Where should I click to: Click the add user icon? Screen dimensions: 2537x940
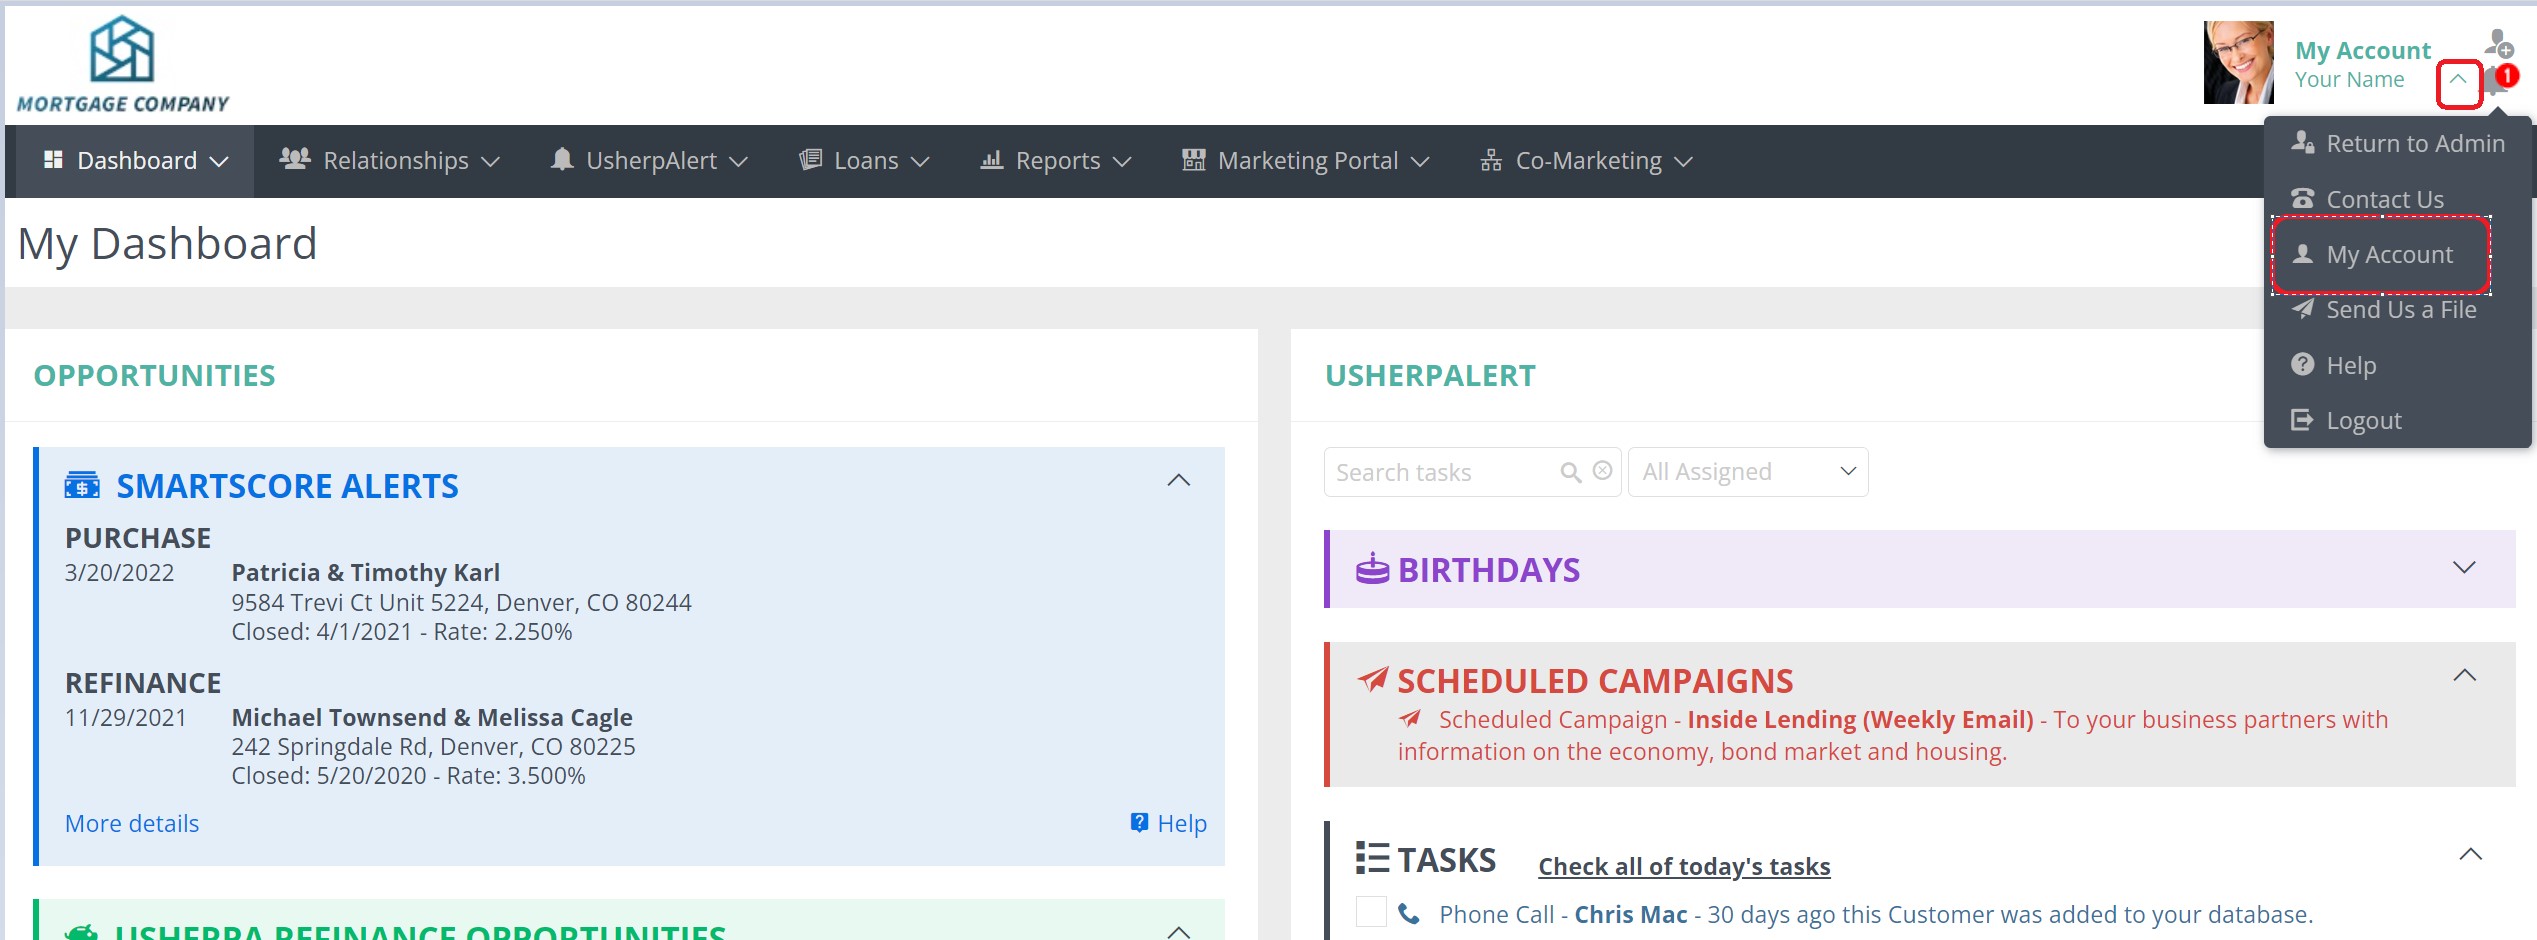[2498, 43]
